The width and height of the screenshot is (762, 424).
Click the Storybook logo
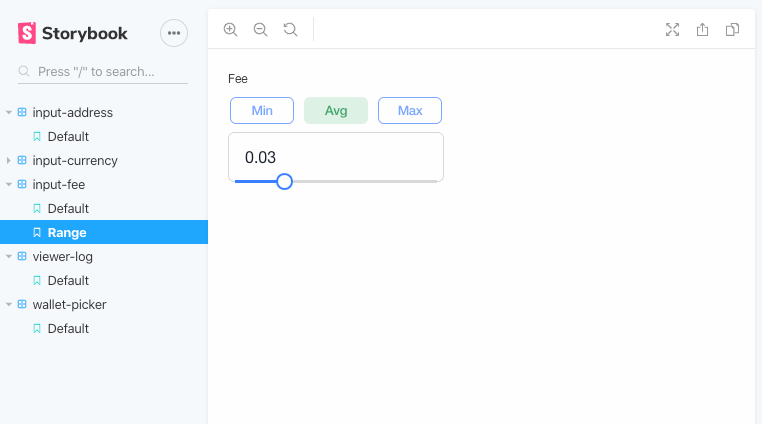click(72, 33)
